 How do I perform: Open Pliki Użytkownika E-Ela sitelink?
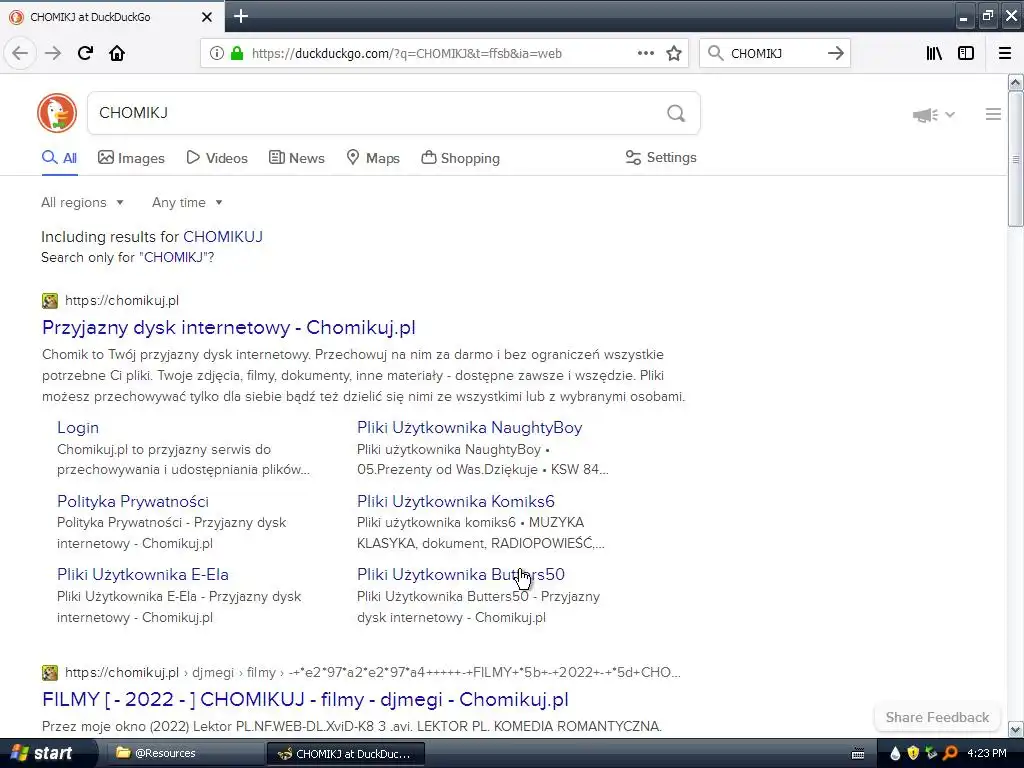142,574
